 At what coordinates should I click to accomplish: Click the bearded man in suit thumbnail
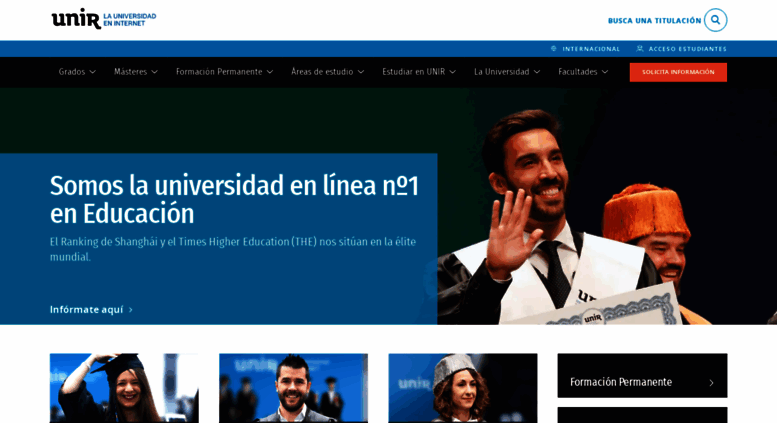pos(293,388)
